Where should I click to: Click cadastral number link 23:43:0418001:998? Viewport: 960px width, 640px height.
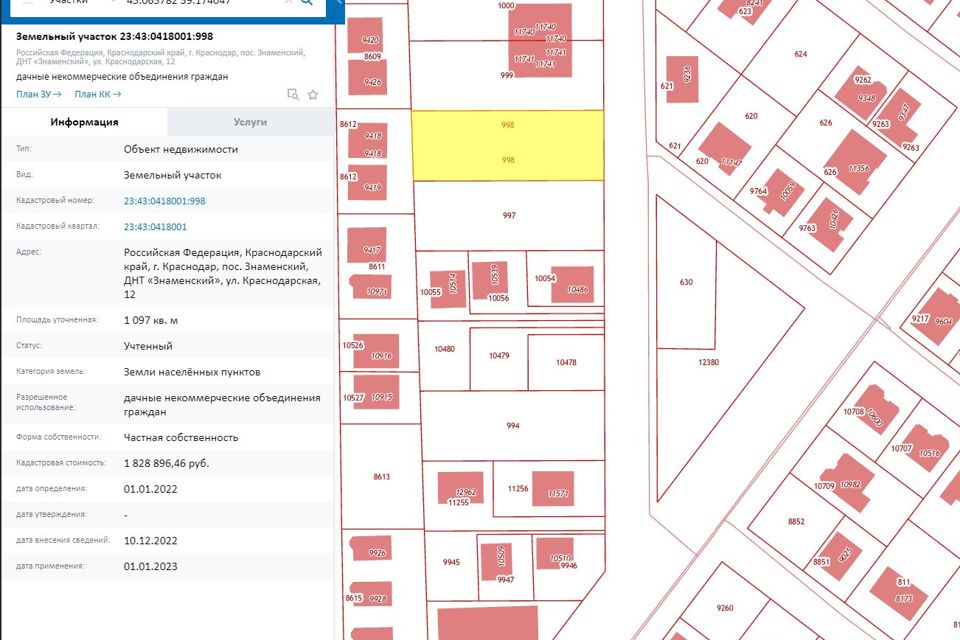164,201
